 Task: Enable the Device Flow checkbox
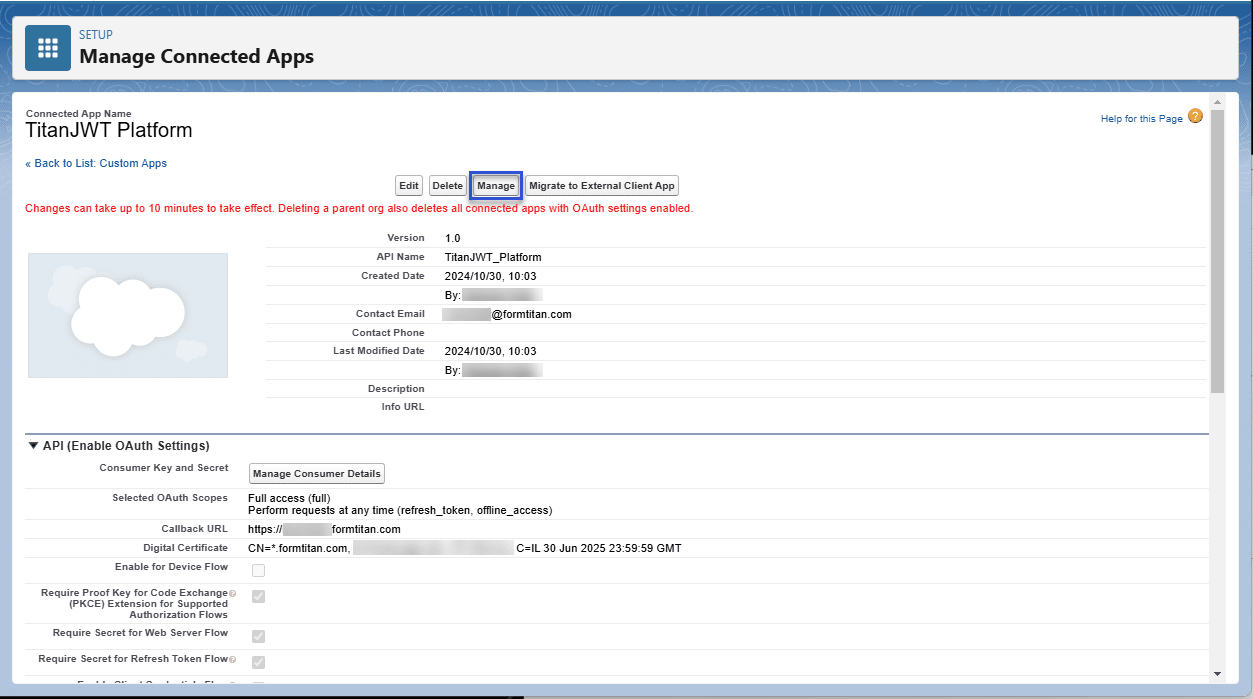(257, 570)
